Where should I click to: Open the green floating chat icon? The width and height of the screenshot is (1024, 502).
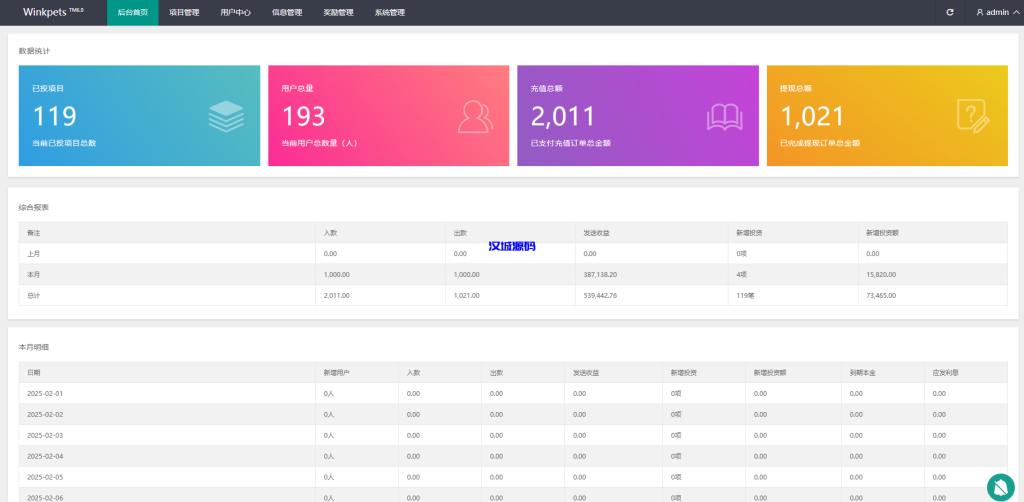[x=1000, y=486]
